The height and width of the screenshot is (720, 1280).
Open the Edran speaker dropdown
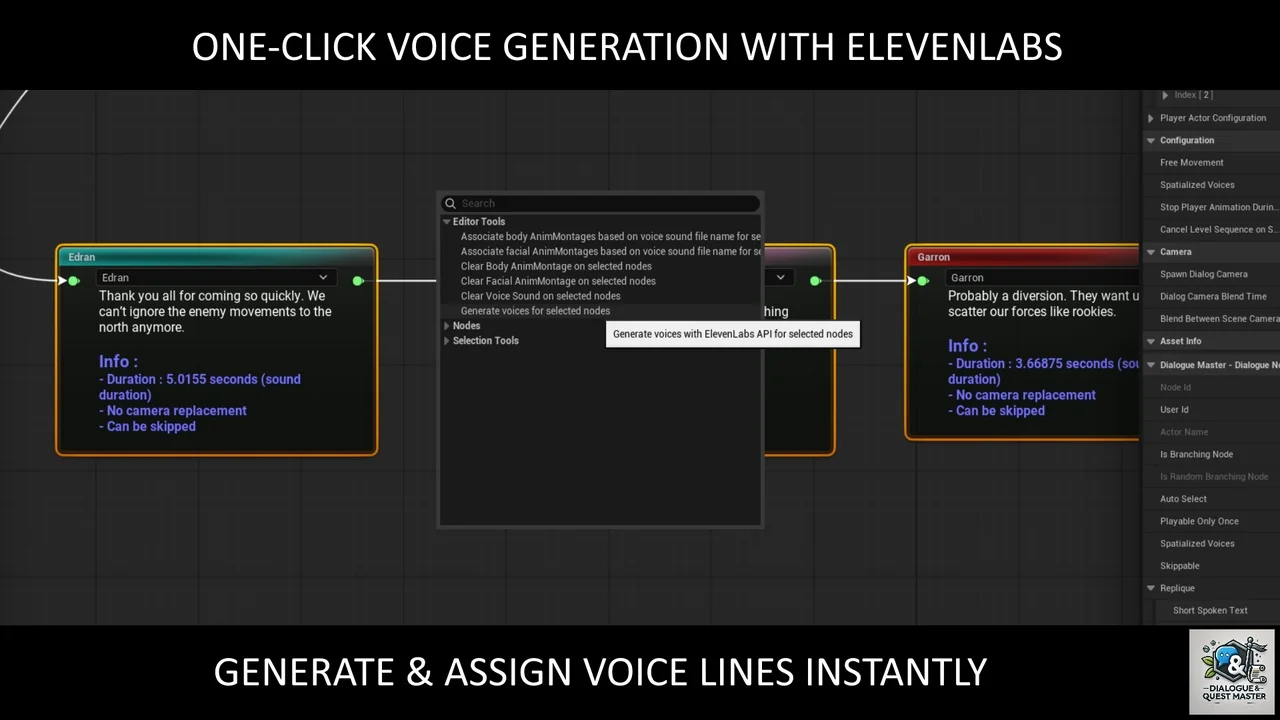[322, 278]
